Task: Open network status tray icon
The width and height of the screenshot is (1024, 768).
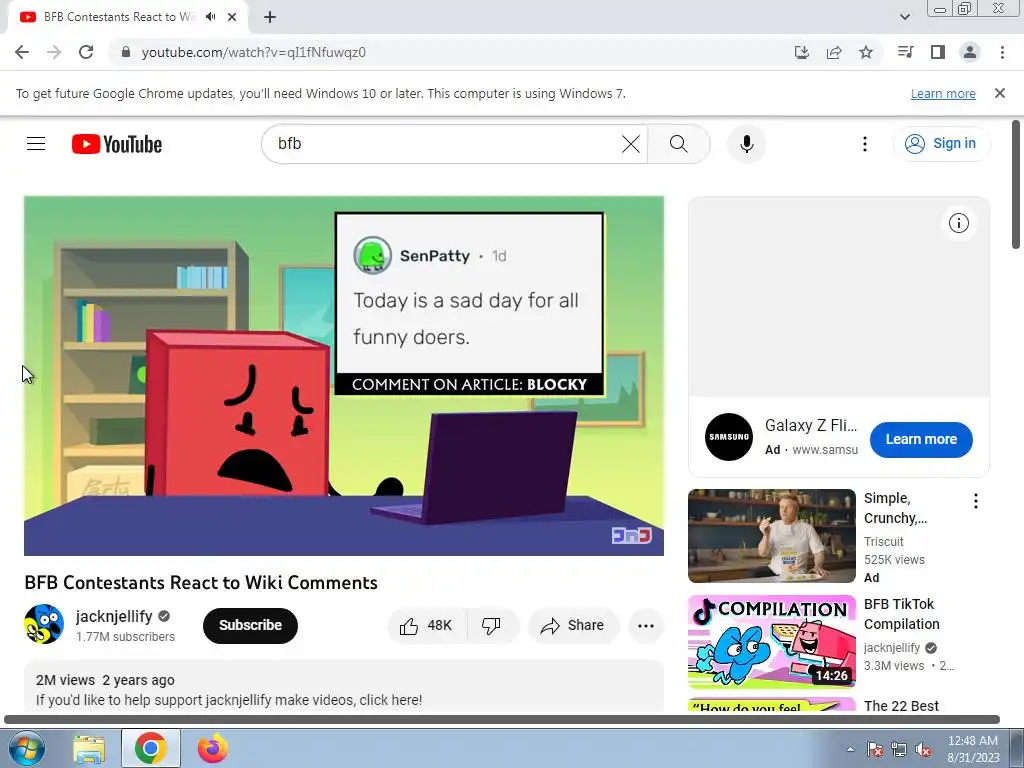Action: (899, 750)
